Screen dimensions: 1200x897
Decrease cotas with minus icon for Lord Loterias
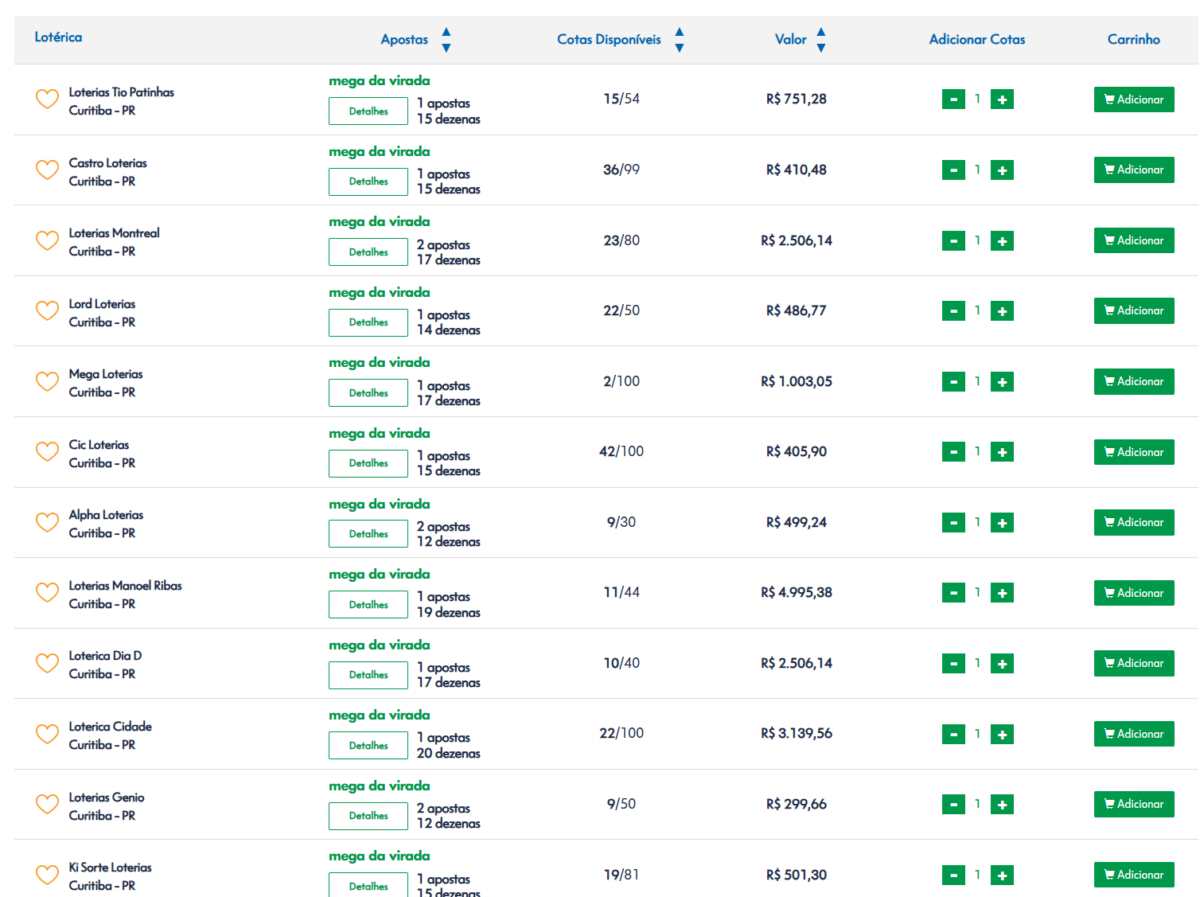pyautogui.click(x=953, y=311)
